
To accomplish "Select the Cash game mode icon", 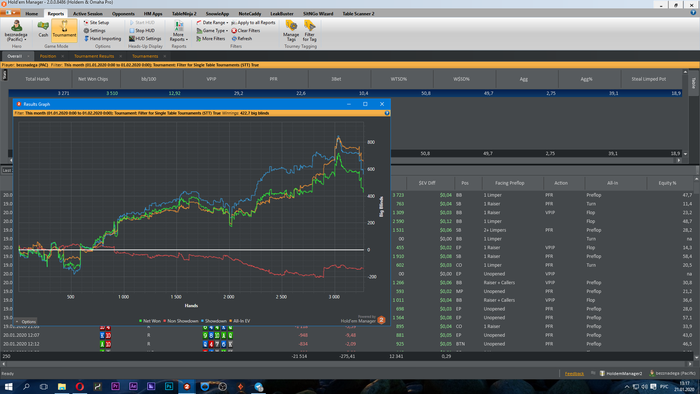I will tap(43, 29).
